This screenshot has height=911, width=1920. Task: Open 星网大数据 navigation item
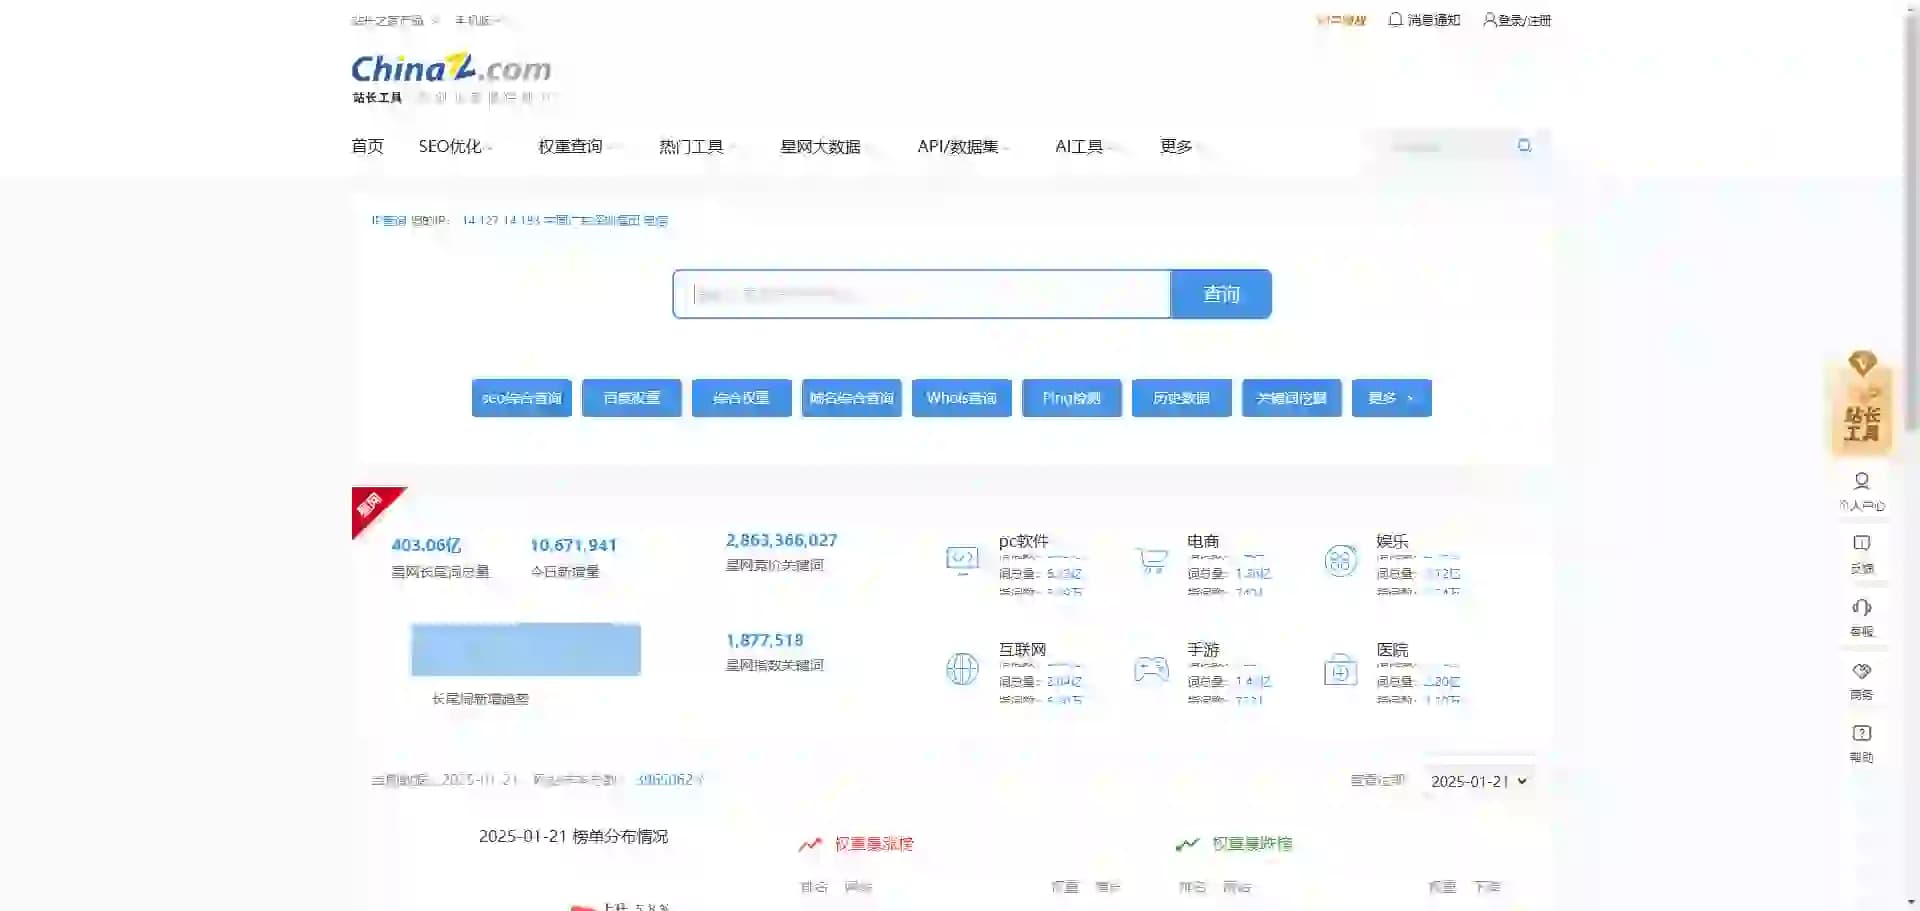(820, 146)
